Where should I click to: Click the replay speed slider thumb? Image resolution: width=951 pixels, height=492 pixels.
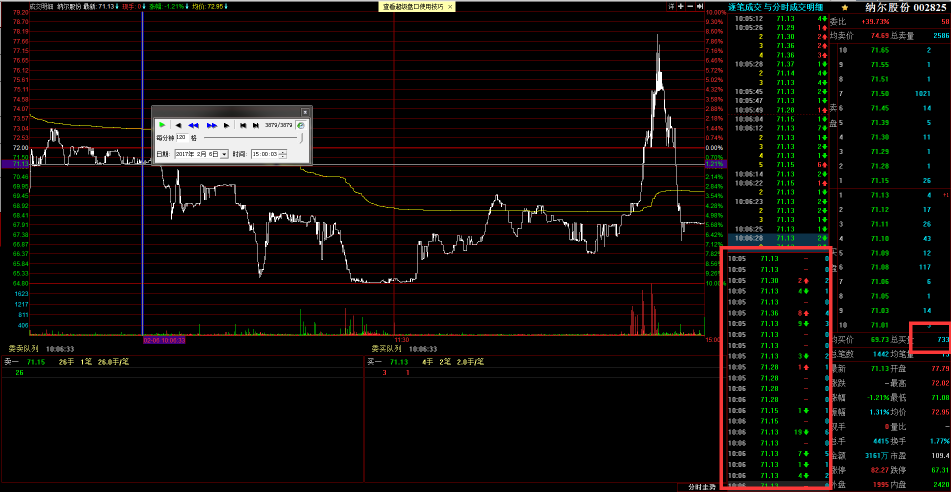click(301, 138)
